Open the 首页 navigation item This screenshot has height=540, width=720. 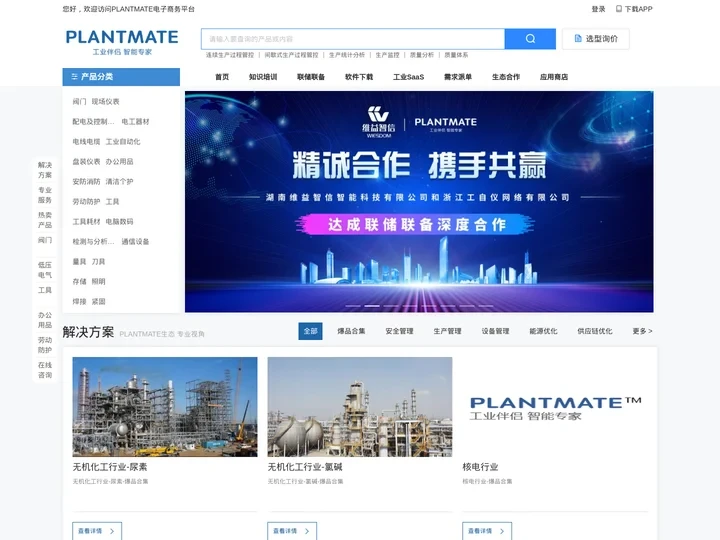(x=222, y=77)
